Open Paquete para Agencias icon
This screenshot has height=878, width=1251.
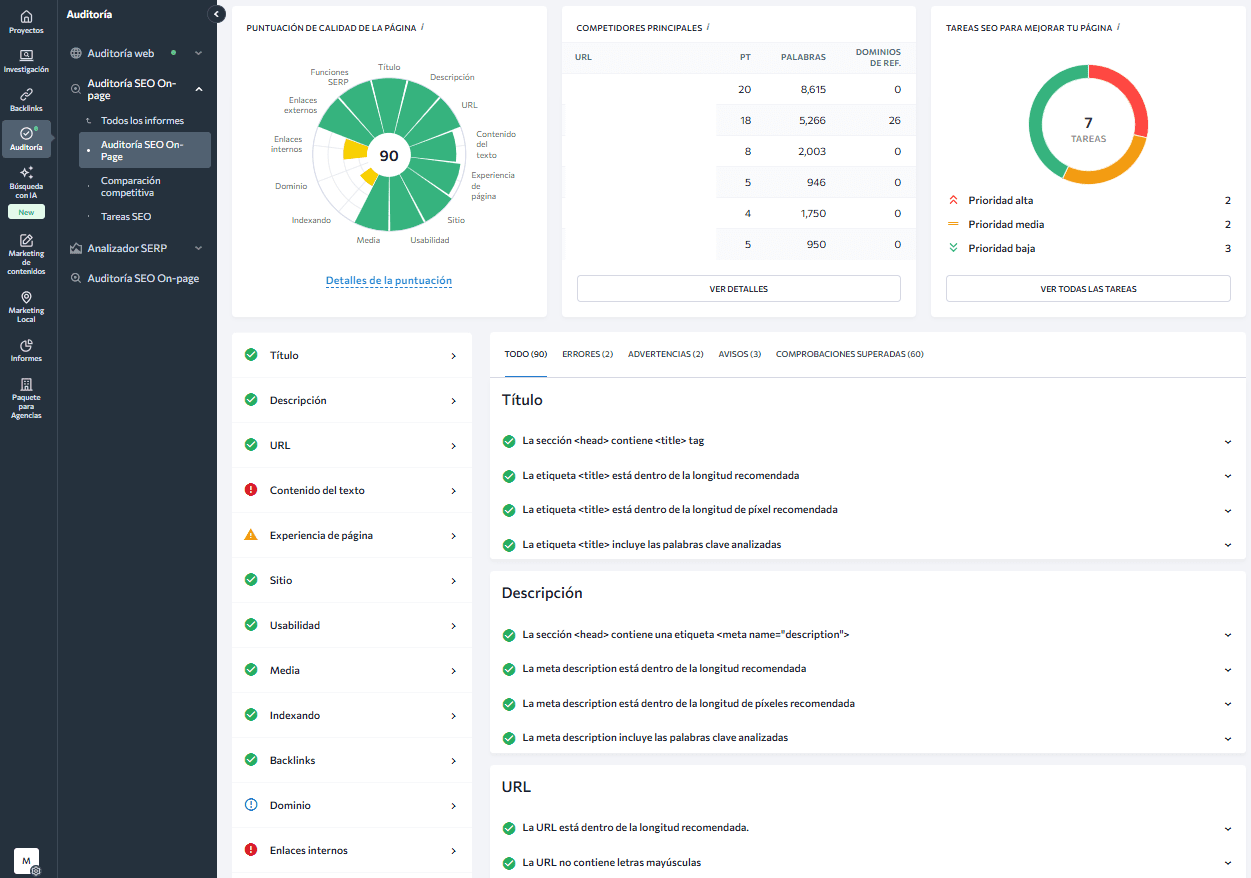pos(26,397)
